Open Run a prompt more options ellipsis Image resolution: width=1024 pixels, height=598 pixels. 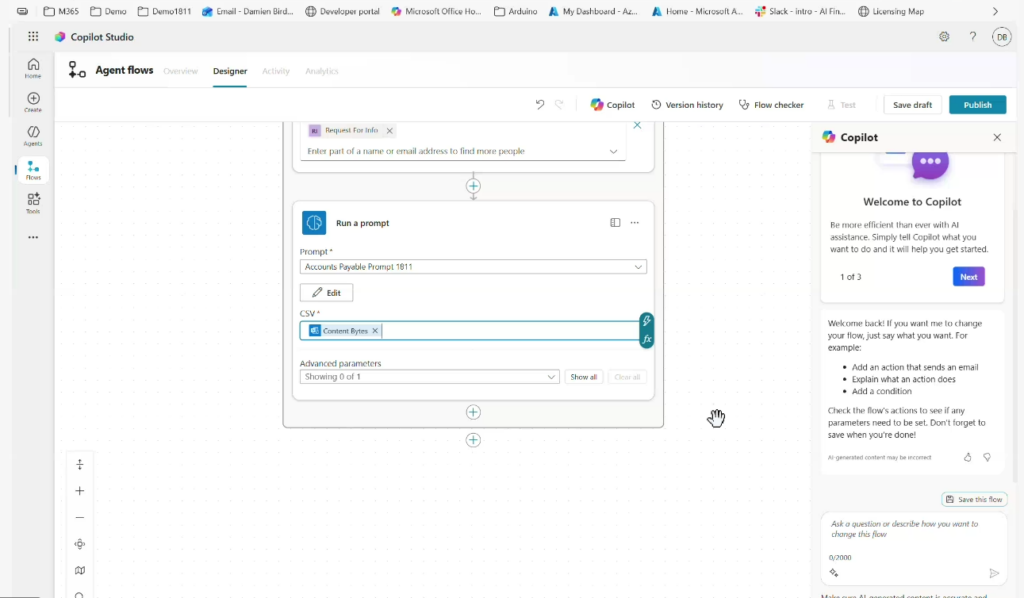(x=634, y=223)
